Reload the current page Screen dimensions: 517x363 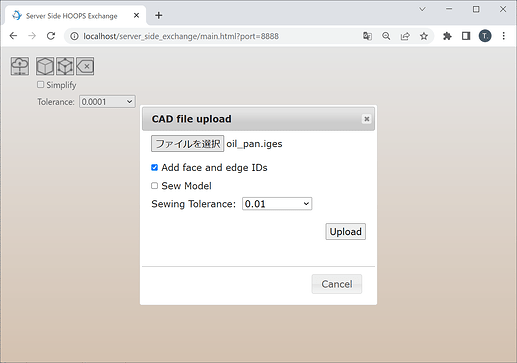51,36
